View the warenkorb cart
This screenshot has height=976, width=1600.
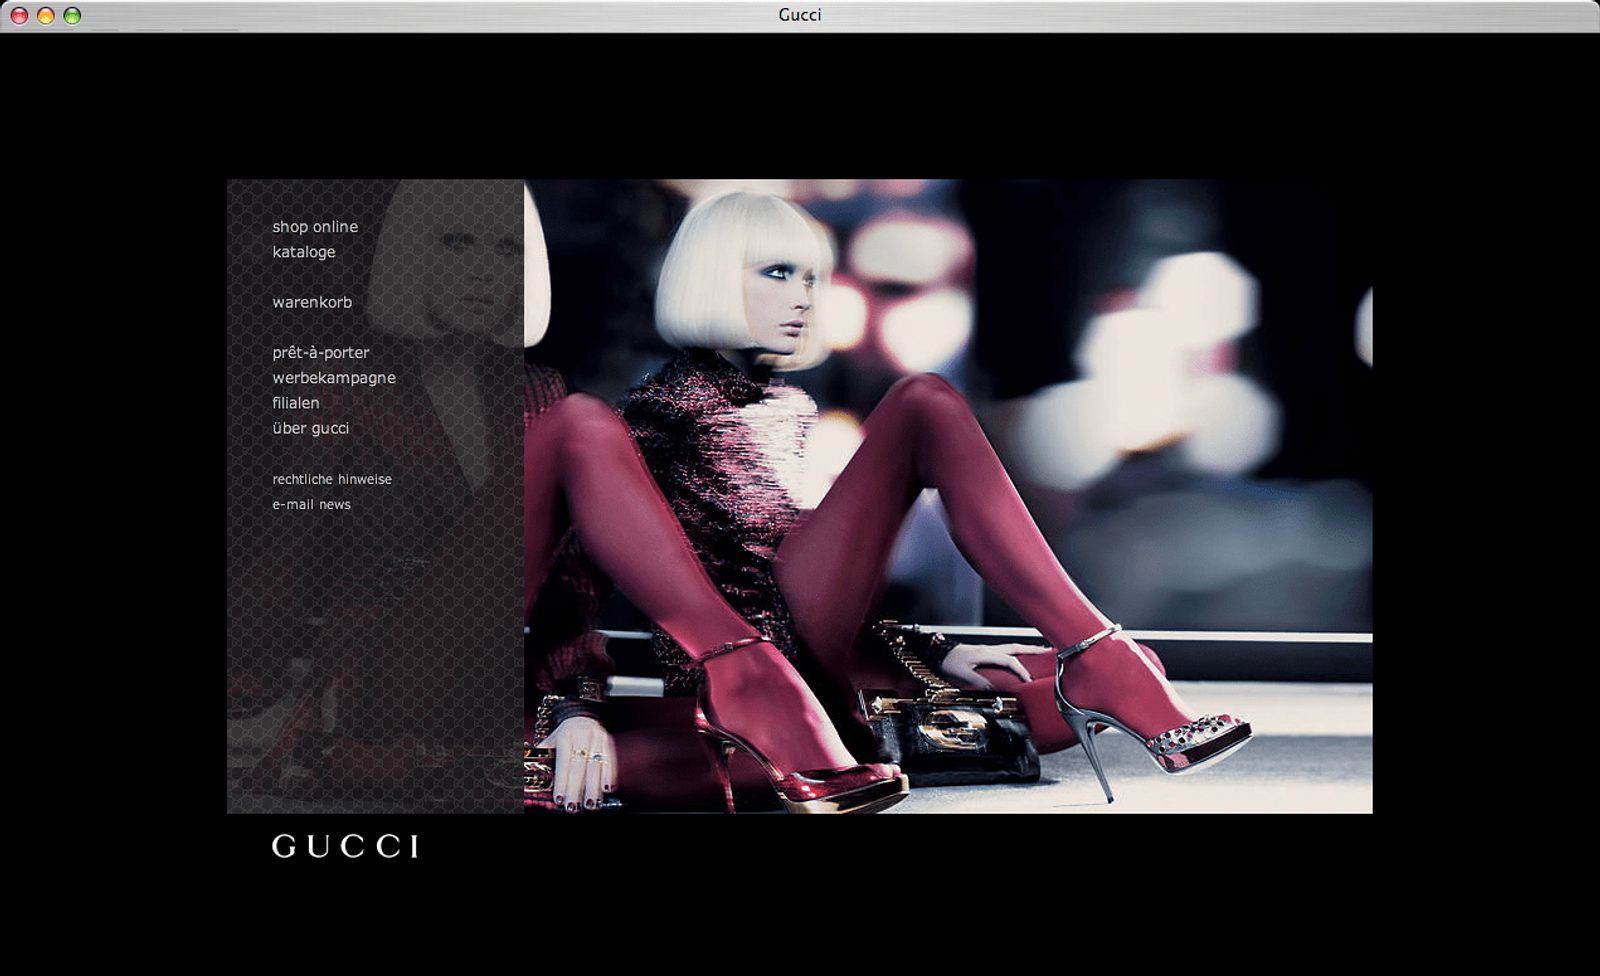[x=312, y=302]
